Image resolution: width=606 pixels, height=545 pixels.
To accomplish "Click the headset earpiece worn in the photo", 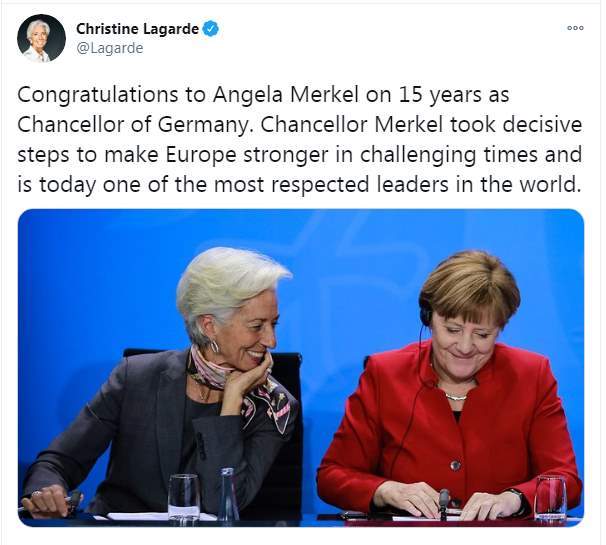I will pyautogui.click(x=427, y=315).
